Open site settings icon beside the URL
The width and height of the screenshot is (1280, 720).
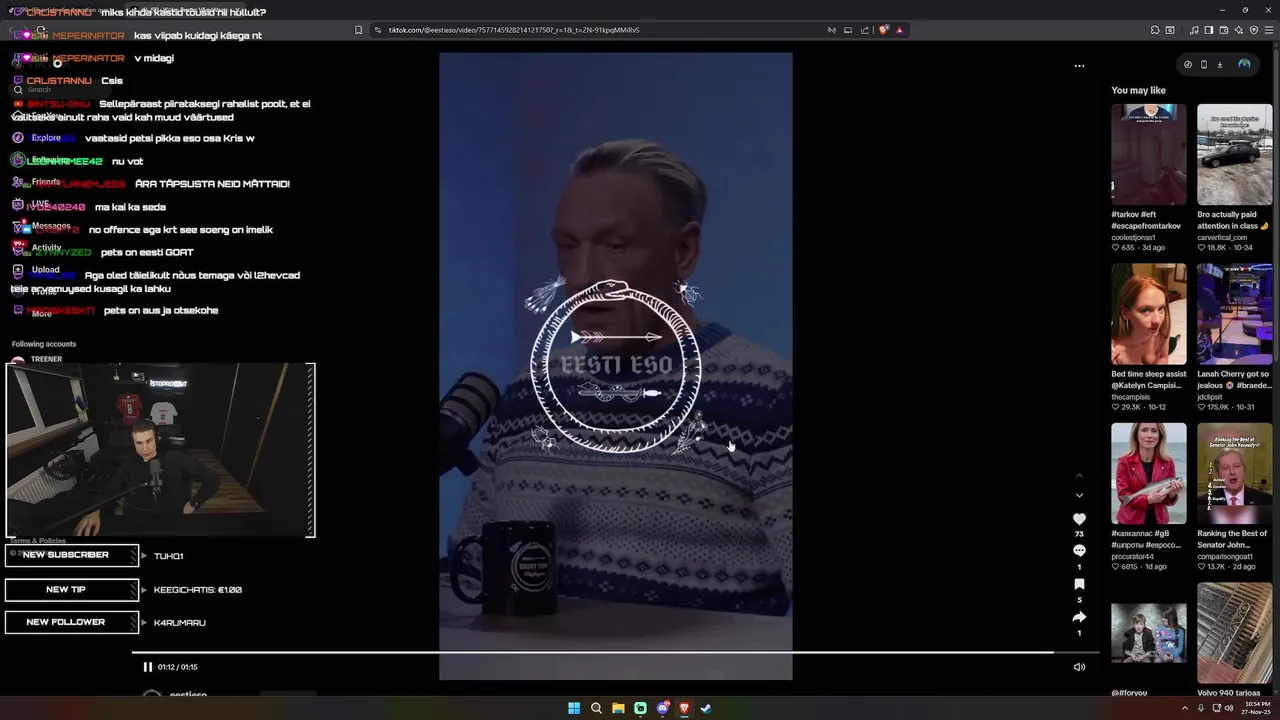click(x=378, y=30)
